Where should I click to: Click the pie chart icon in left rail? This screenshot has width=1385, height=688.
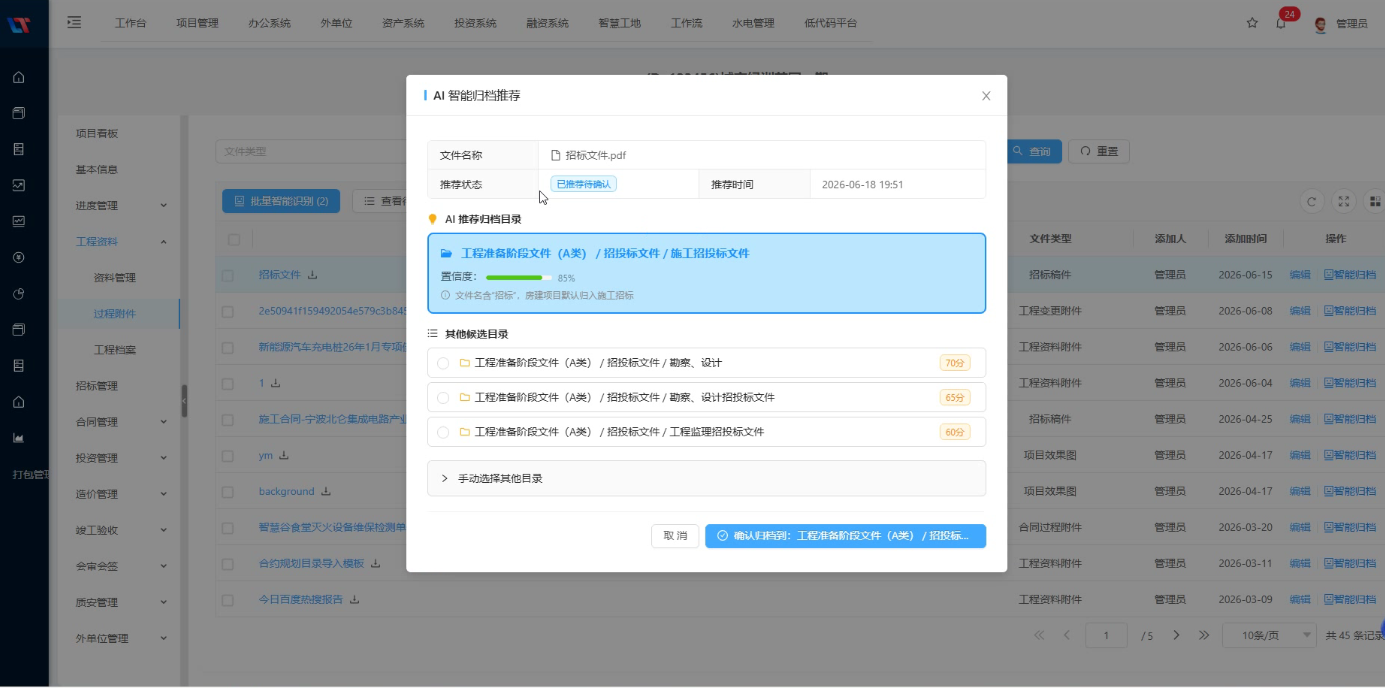(x=18, y=293)
